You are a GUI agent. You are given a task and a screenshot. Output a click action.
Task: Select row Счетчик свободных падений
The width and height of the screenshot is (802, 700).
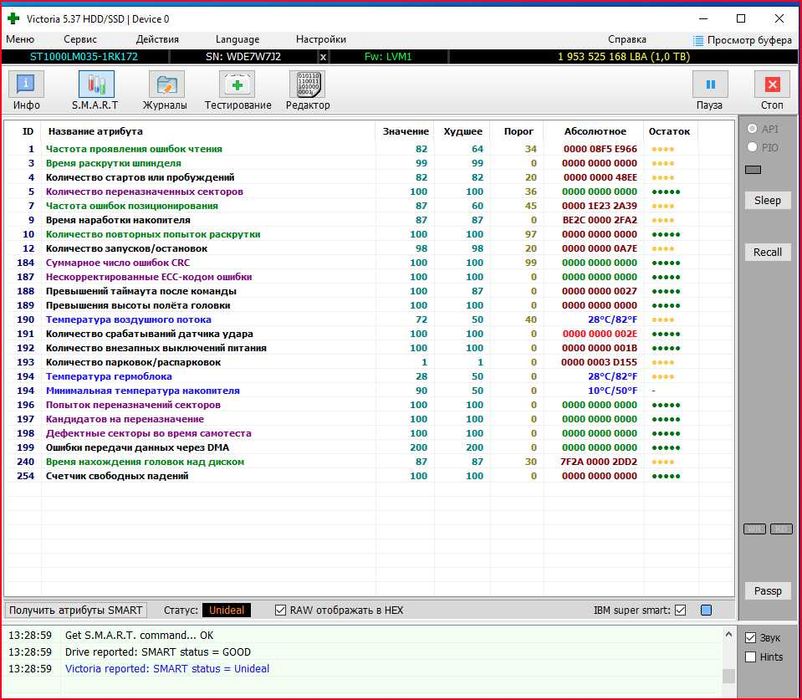(368, 476)
